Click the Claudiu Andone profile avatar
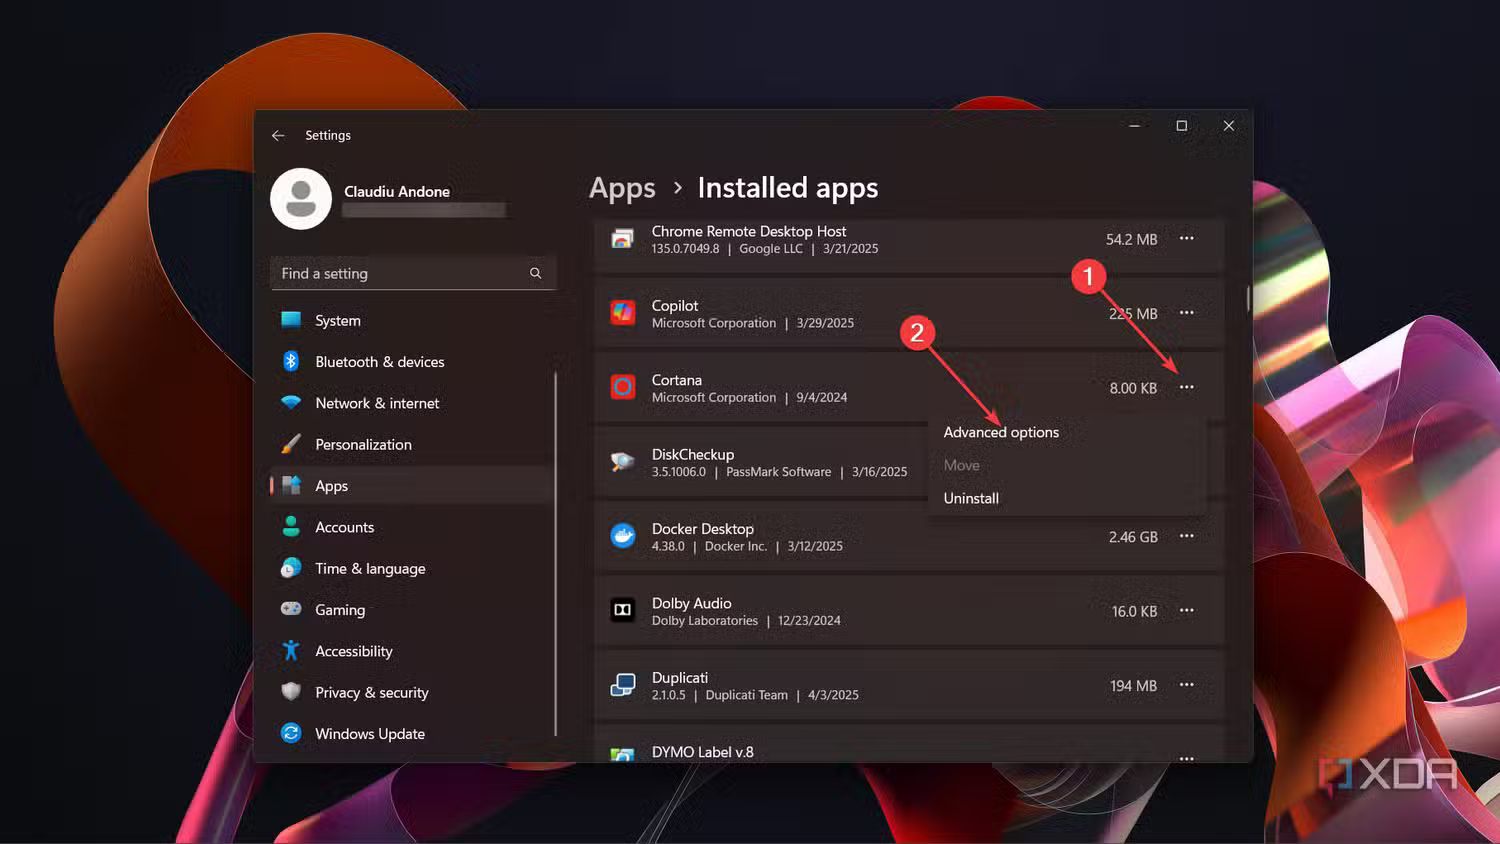 tap(301, 199)
